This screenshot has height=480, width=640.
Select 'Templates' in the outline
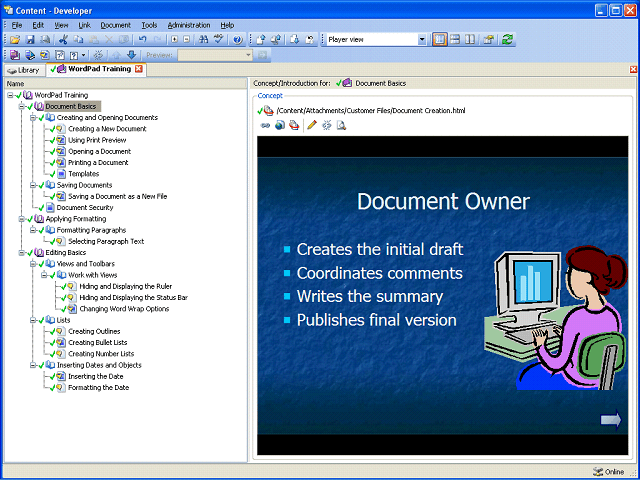click(x=84, y=174)
